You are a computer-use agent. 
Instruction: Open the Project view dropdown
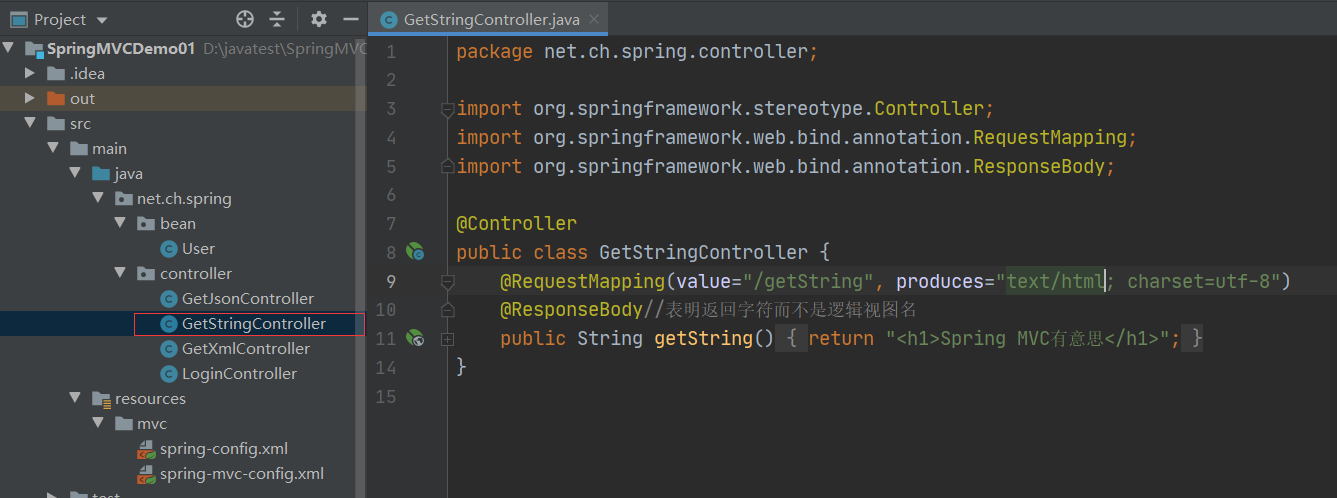pyautogui.click(x=102, y=20)
